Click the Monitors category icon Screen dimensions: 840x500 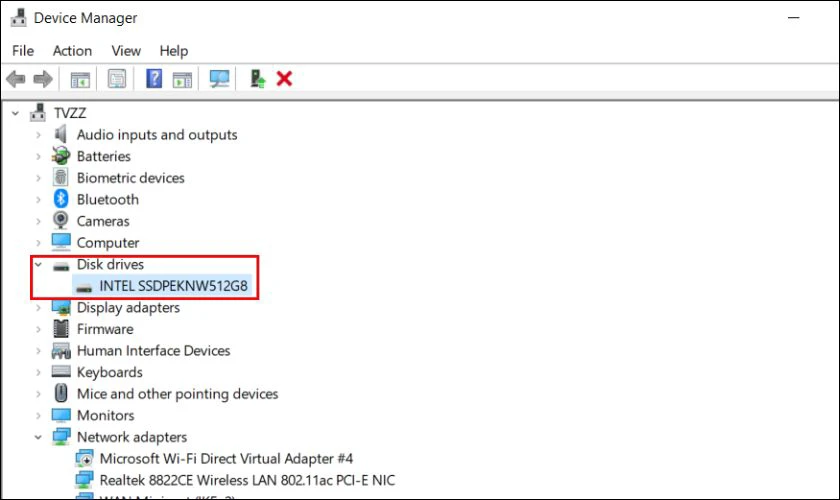pyautogui.click(x=61, y=415)
